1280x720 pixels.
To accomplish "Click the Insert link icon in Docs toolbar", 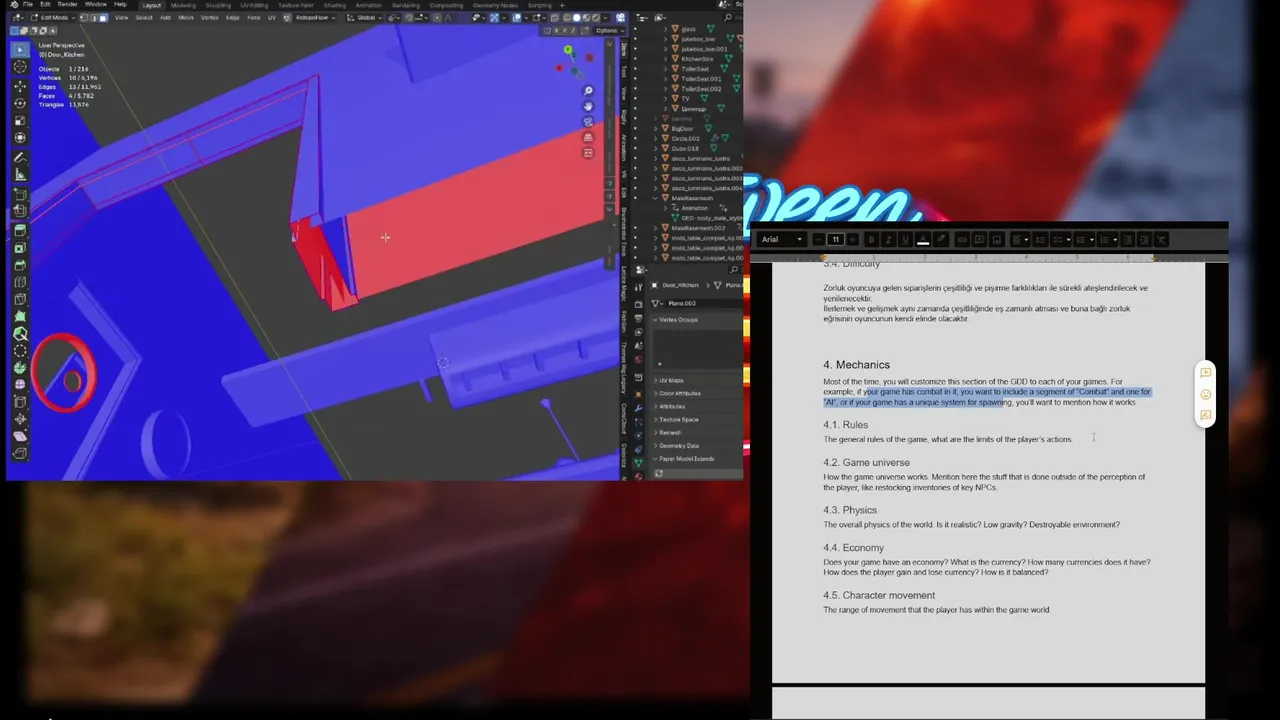I will point(962,240).
